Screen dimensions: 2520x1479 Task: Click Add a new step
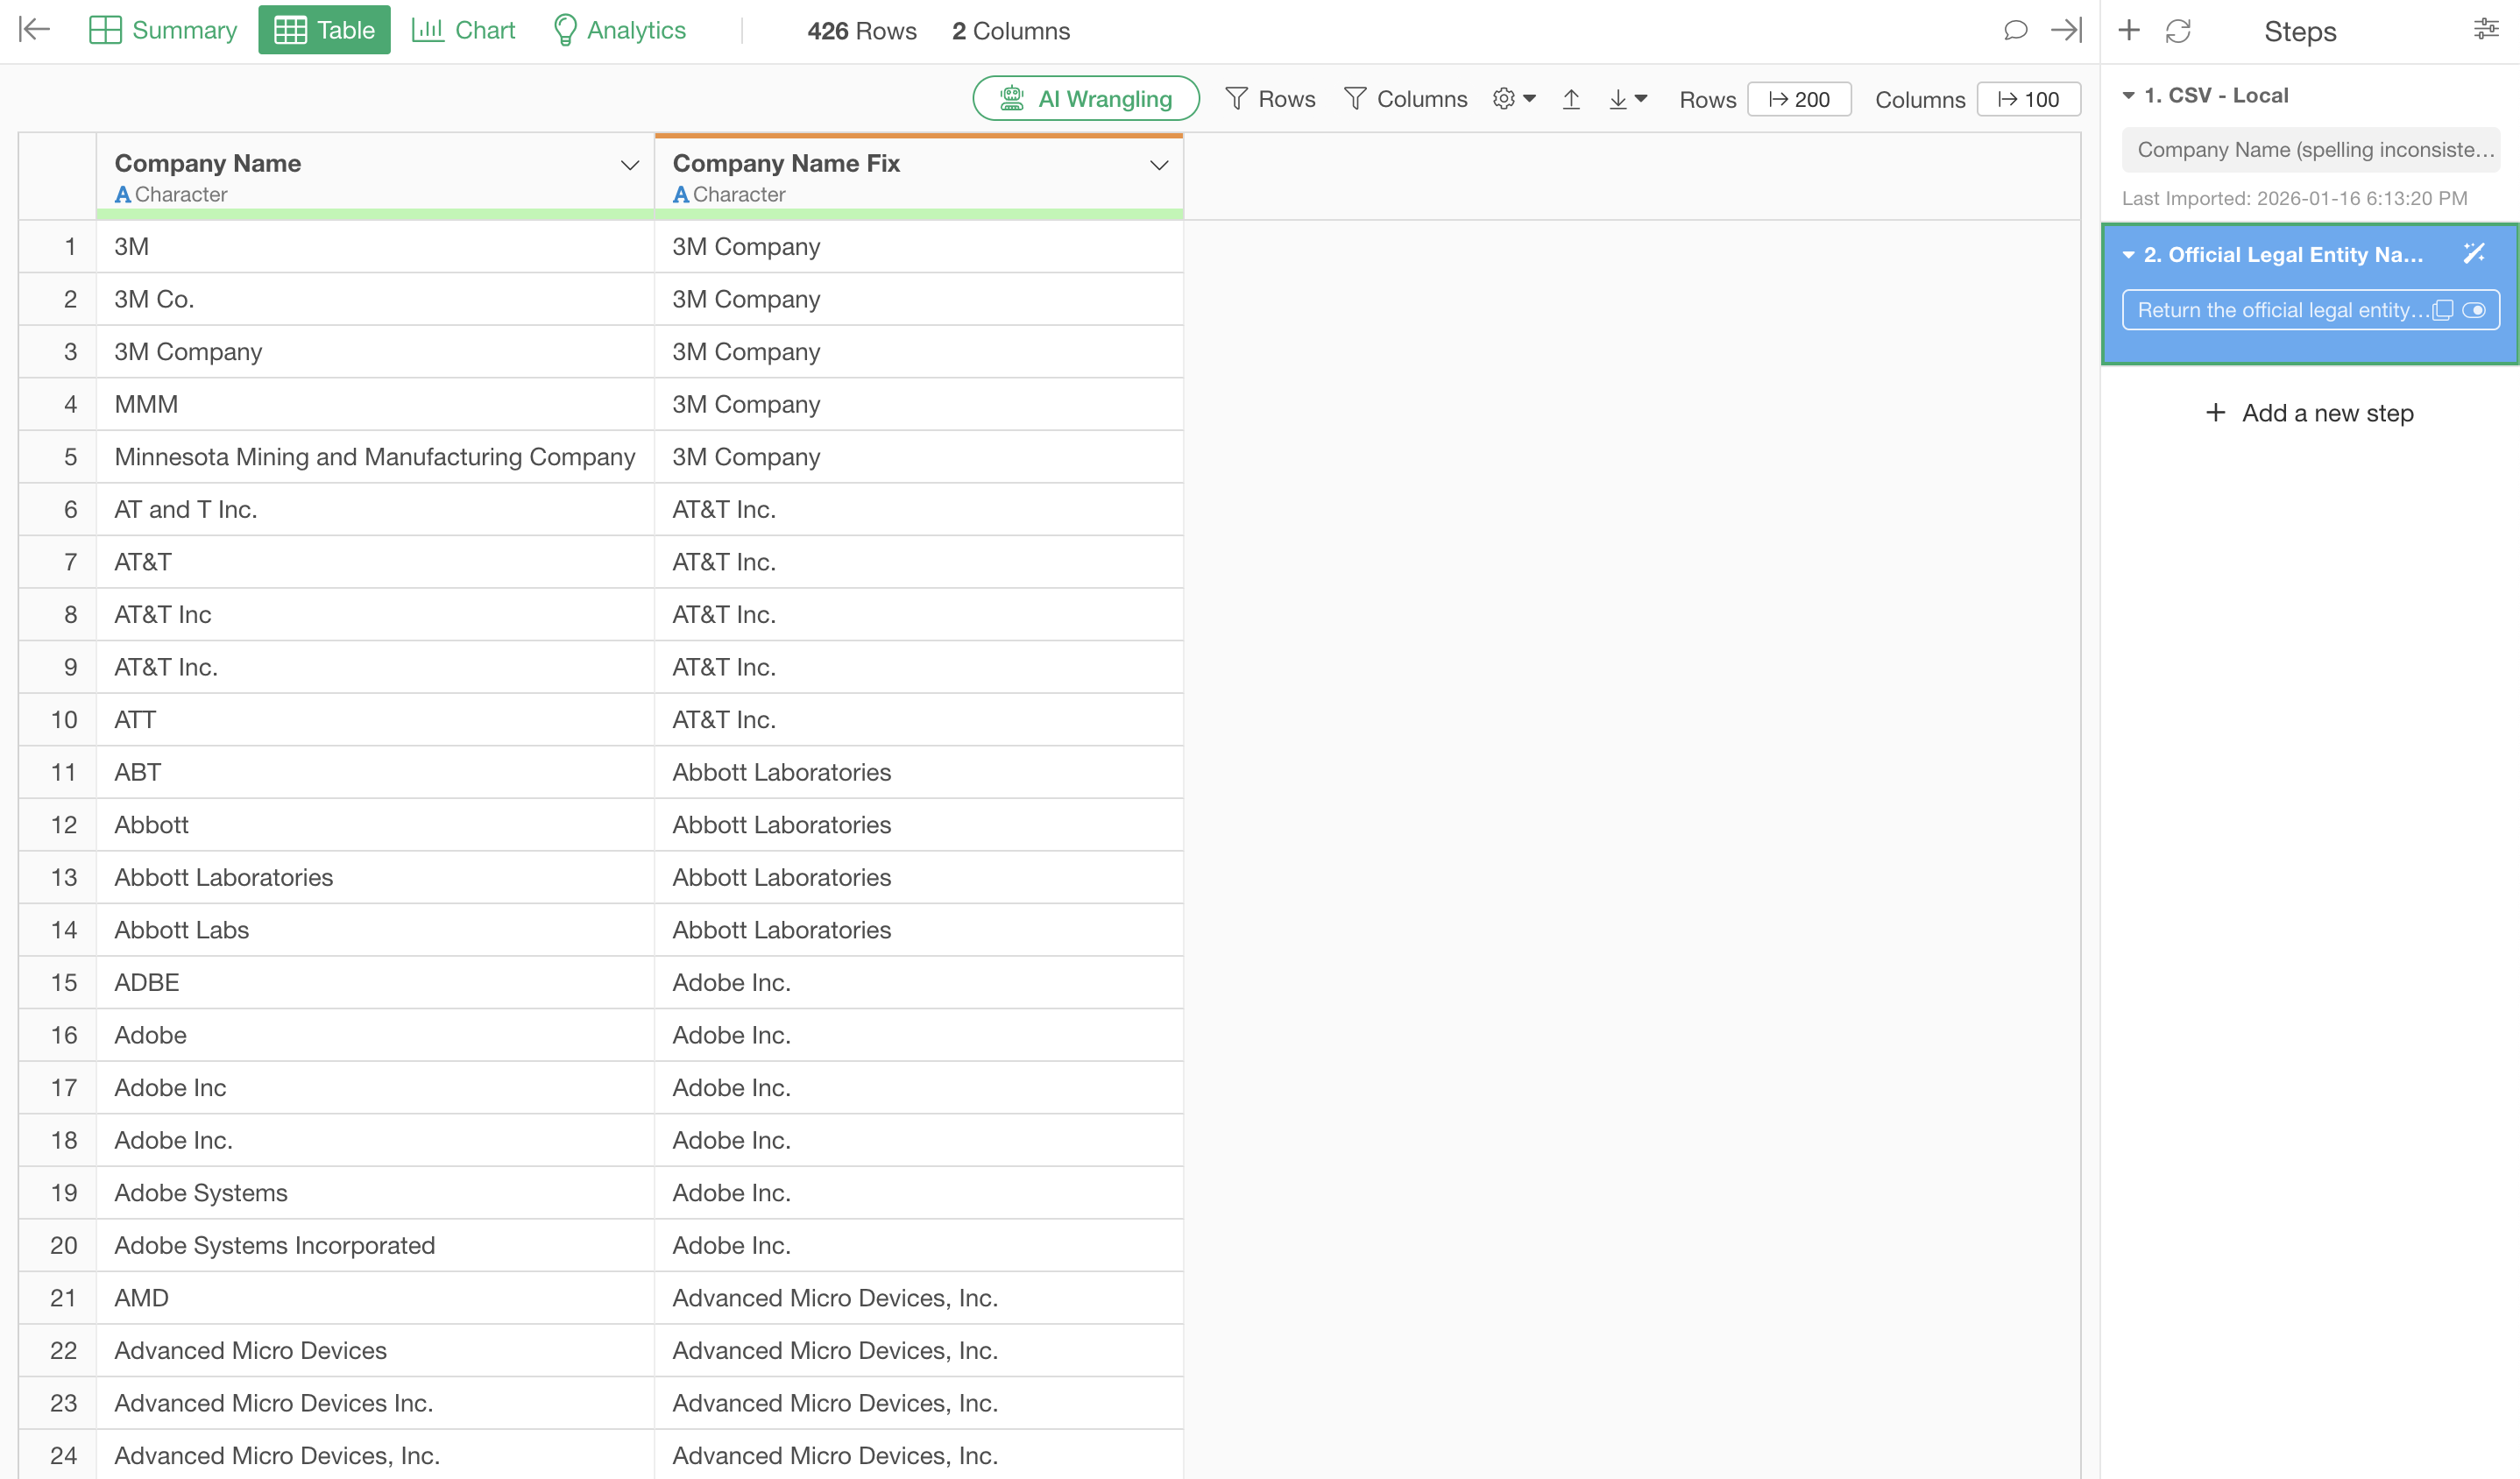pyautogui.click(x=2309, y=413)
